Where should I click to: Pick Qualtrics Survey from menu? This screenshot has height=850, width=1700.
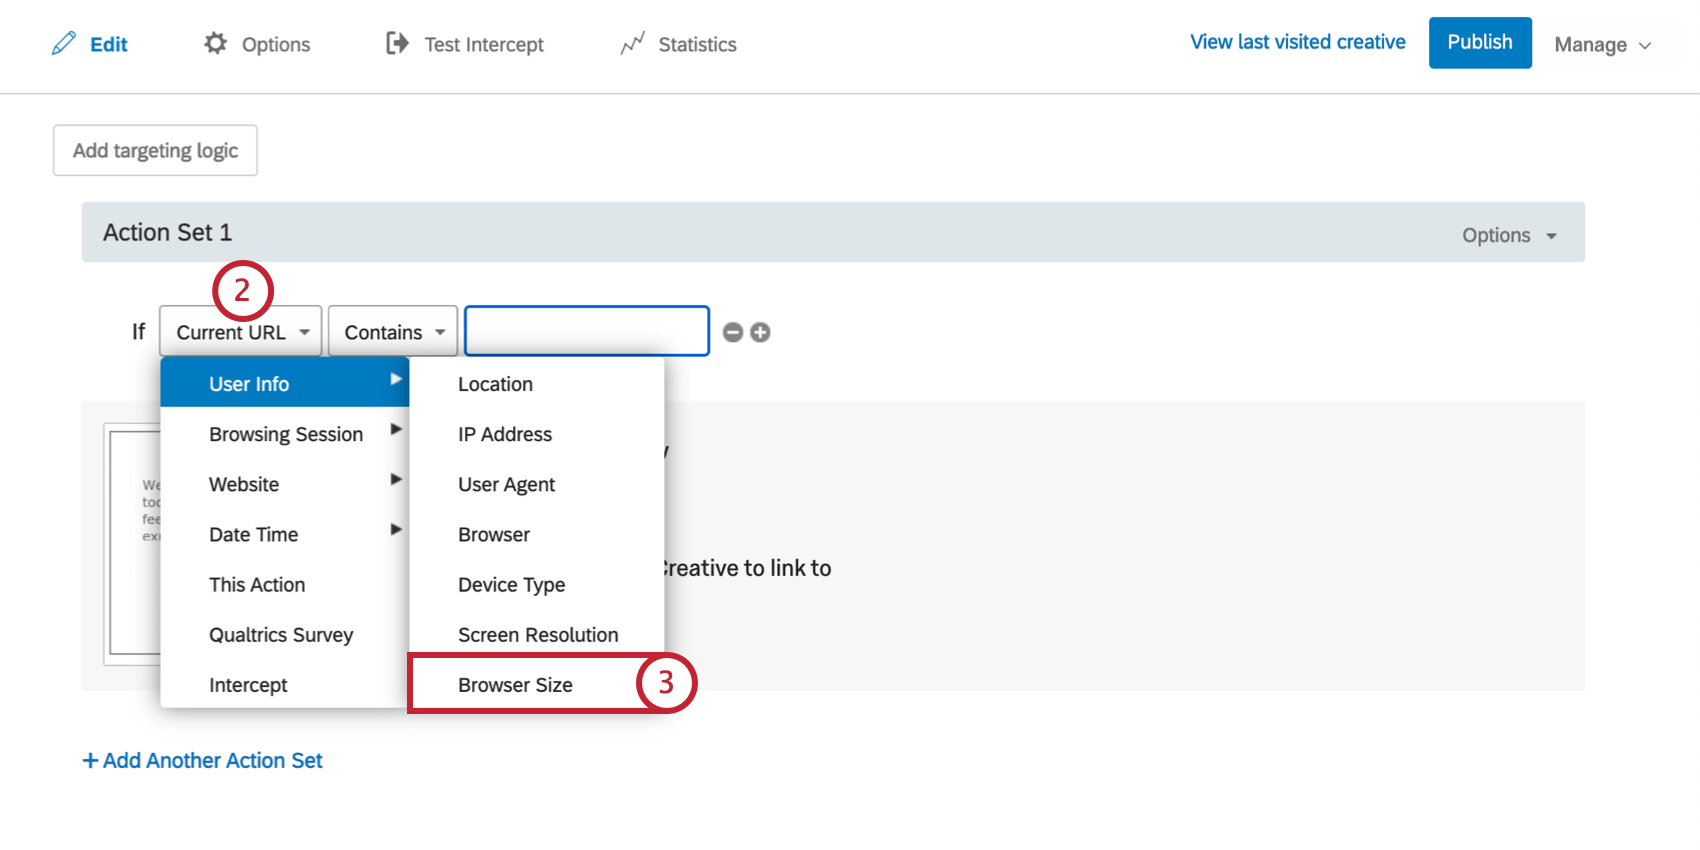pyautogui.click(x=281, y=635)
